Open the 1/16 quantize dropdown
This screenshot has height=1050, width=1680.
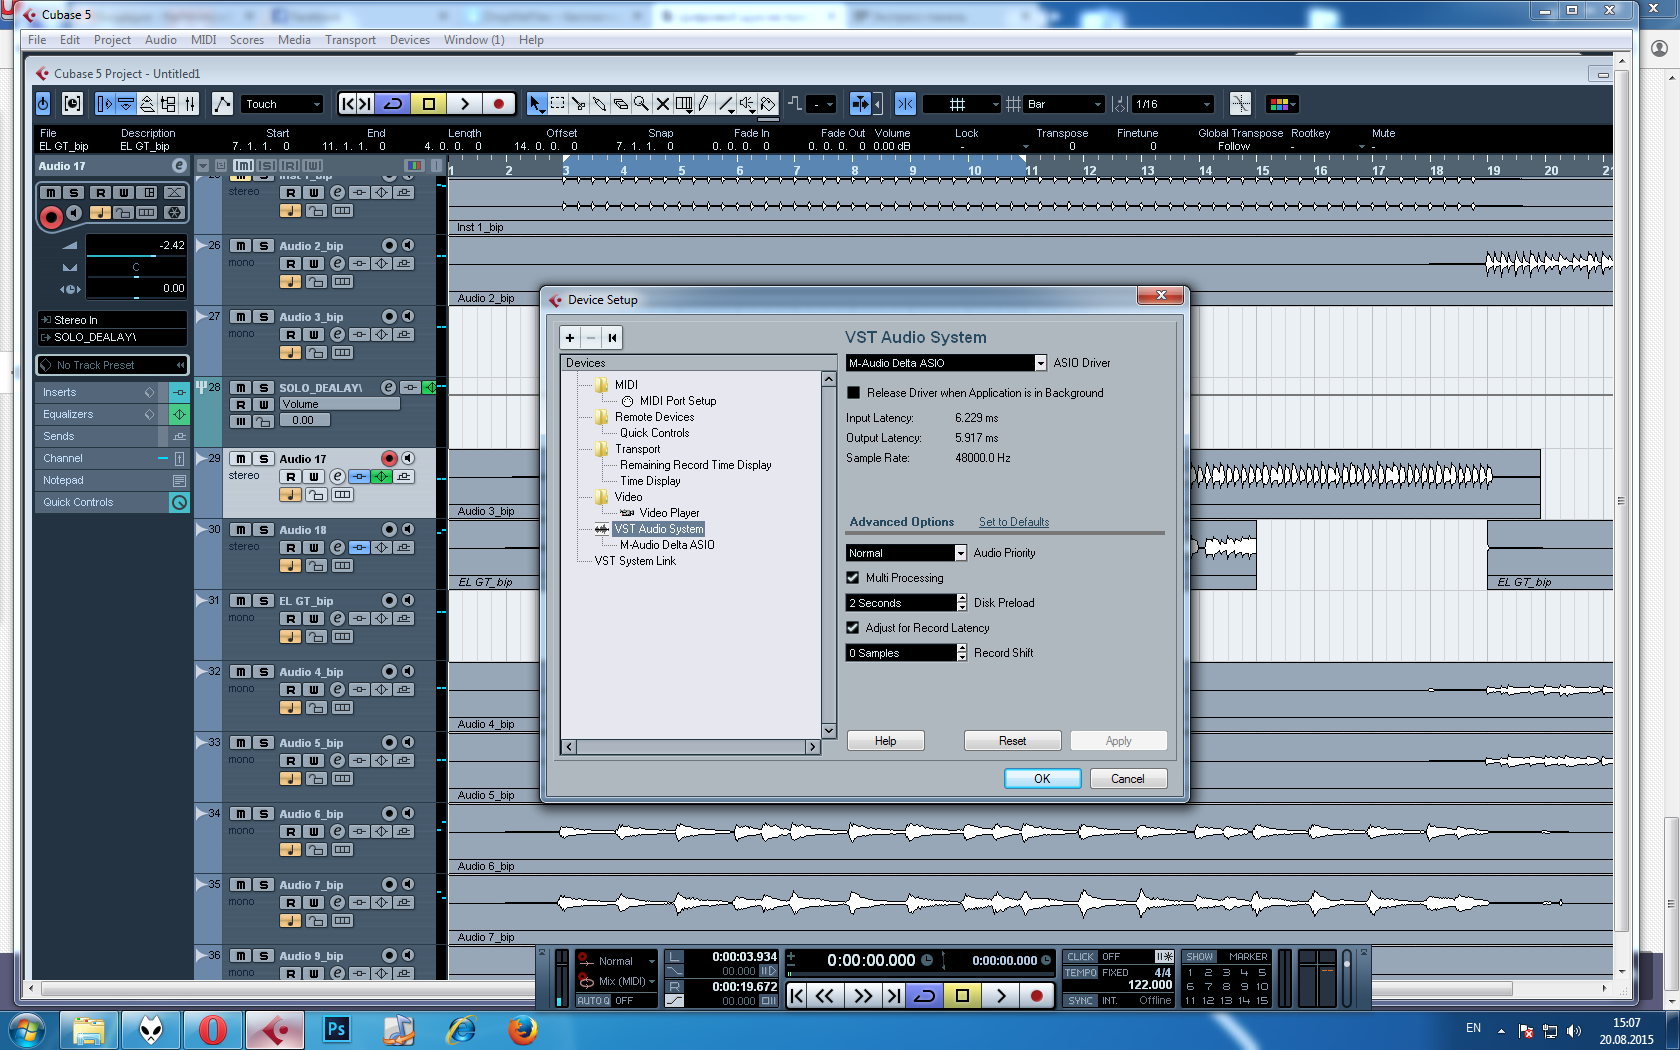pos(1174,104)
